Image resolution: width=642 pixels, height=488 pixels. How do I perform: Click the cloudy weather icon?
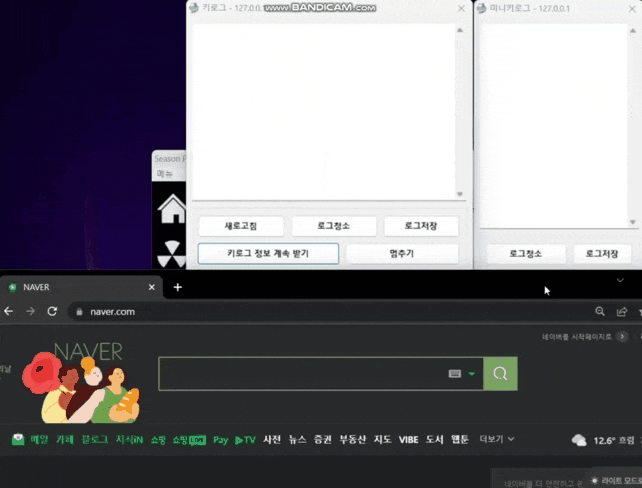[x=579, y=440]
